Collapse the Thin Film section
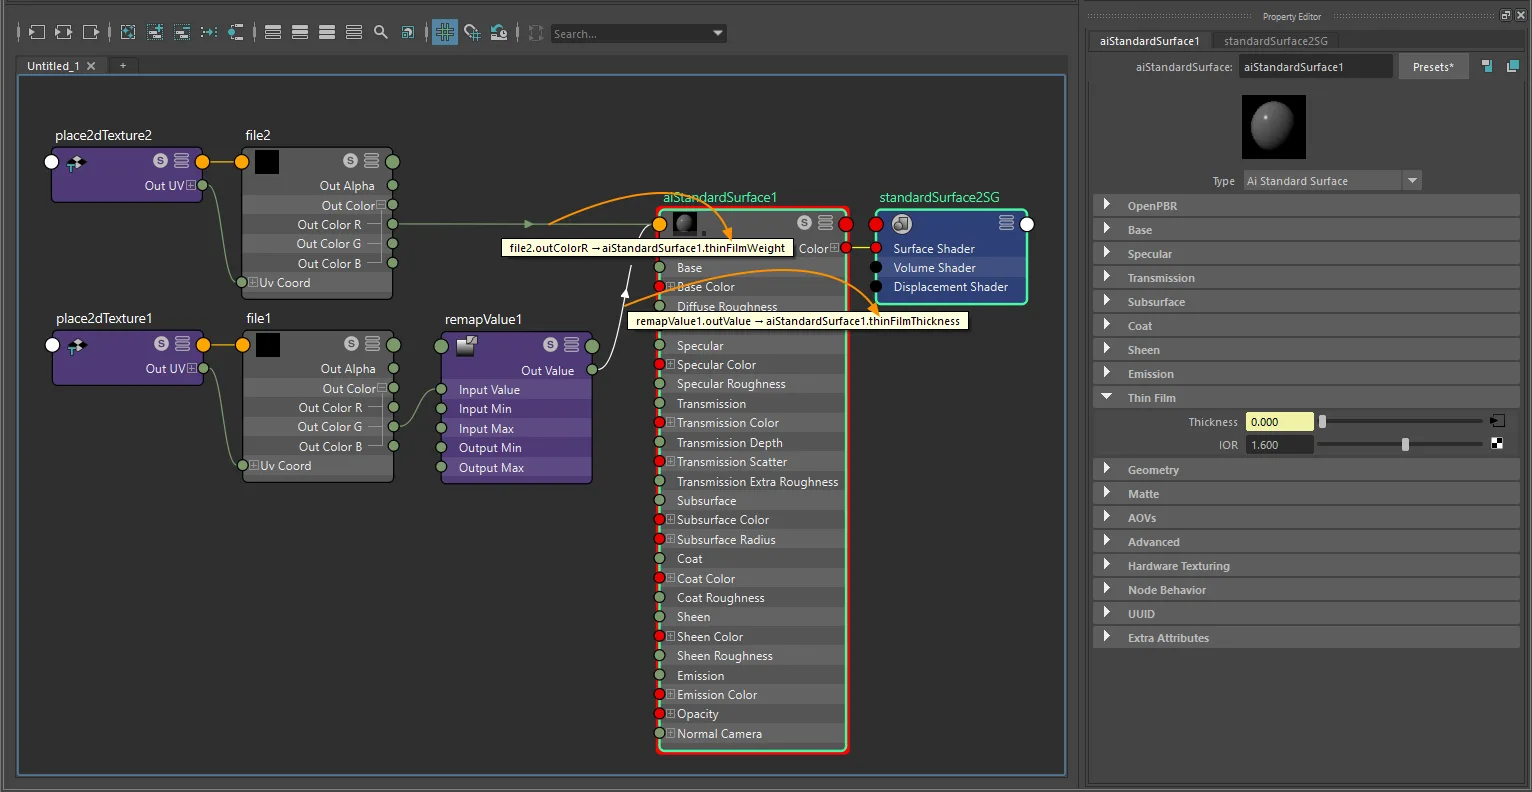The height and width of the screenshot is (792, 1532). pyautogui.click(x=1107, y=397)
